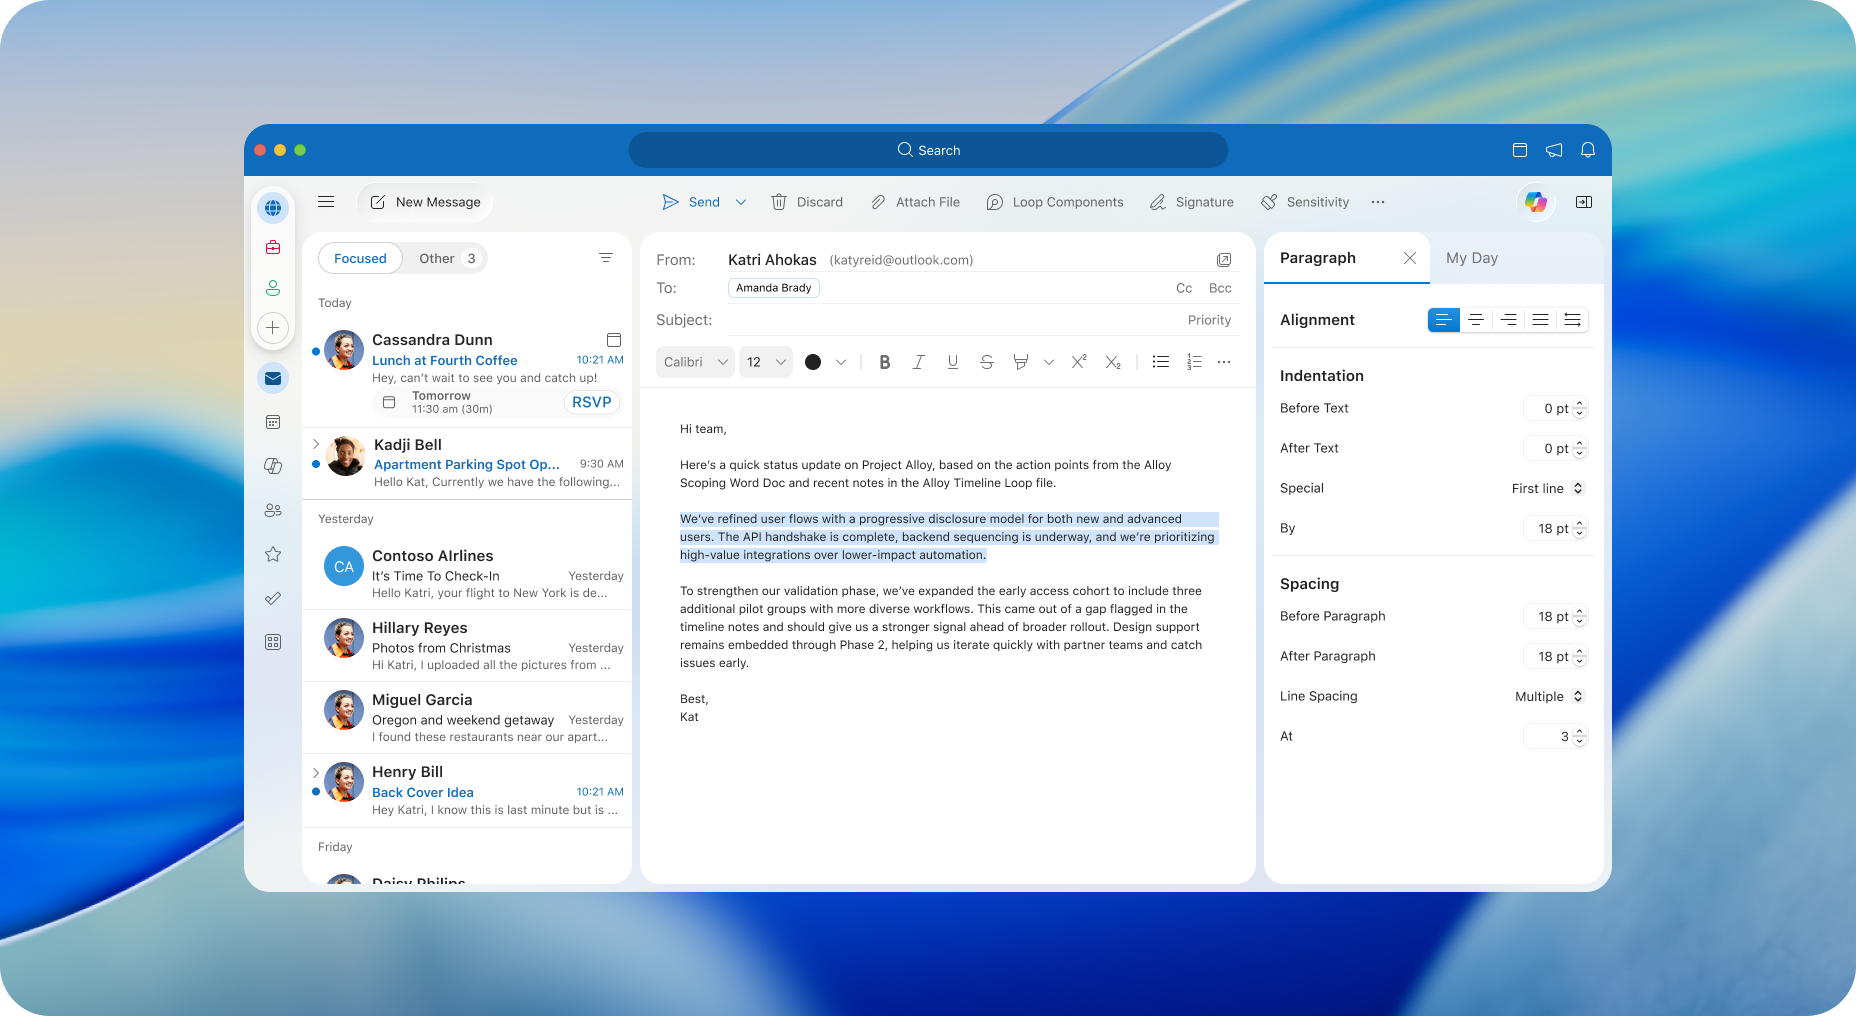
Task: Open the To Do checkmark in sidebar
Action: (273, 598)
